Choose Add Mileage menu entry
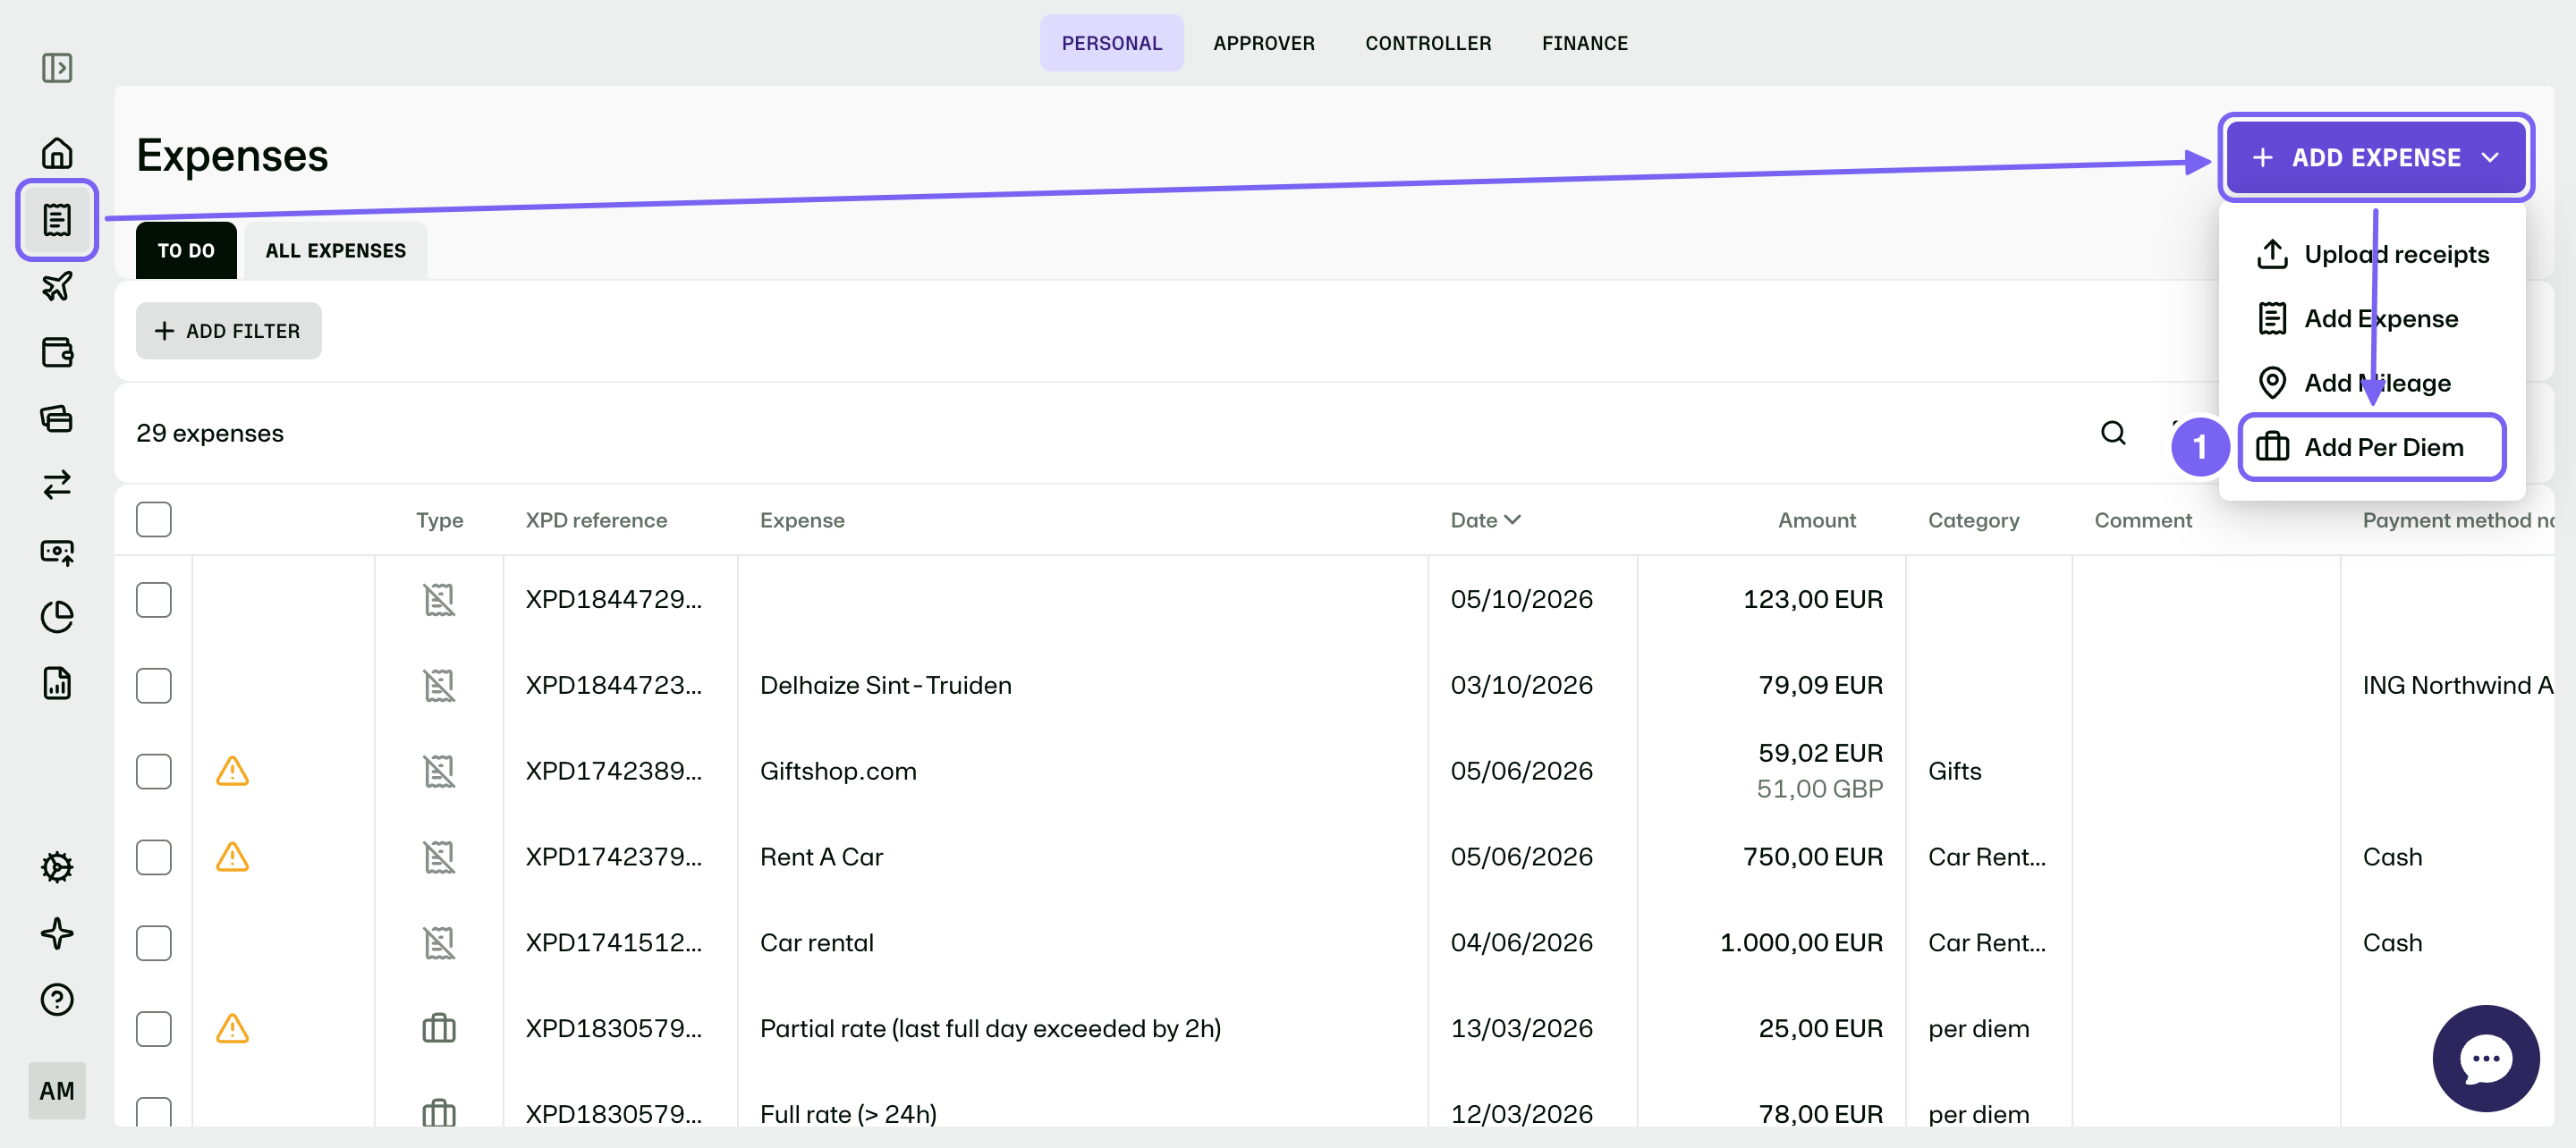 2372,383
